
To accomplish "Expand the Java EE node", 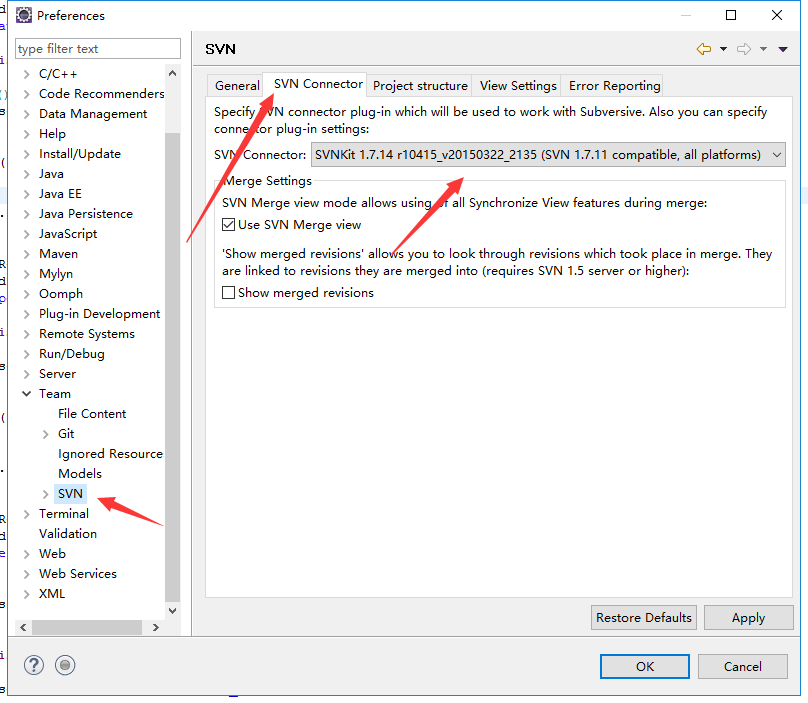I will pos(27,194).
